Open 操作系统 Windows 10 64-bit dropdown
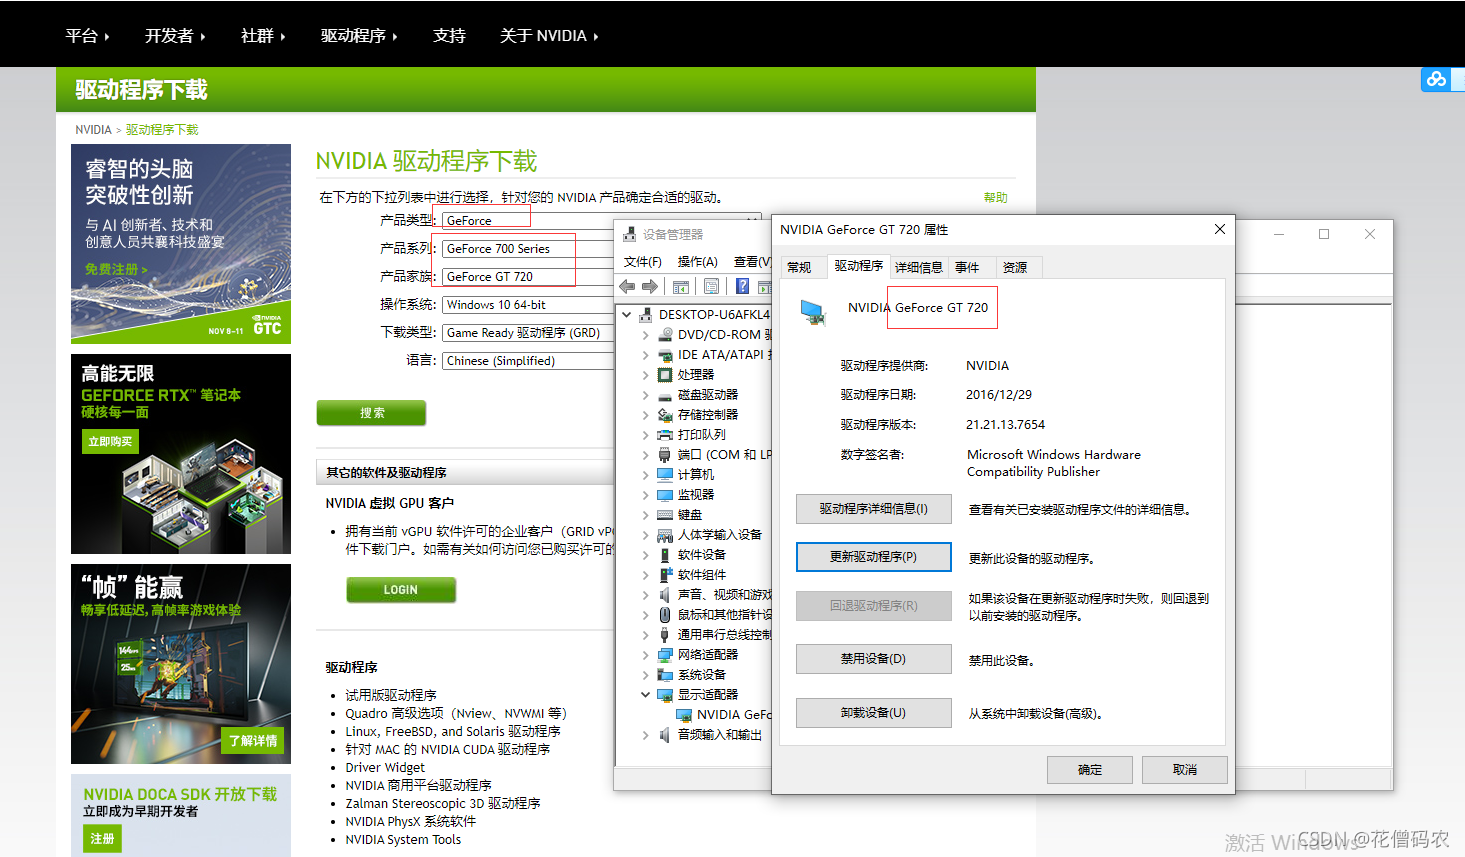Screen dimensions: 1465x857 pyautogui.click(x=528, y=305)
